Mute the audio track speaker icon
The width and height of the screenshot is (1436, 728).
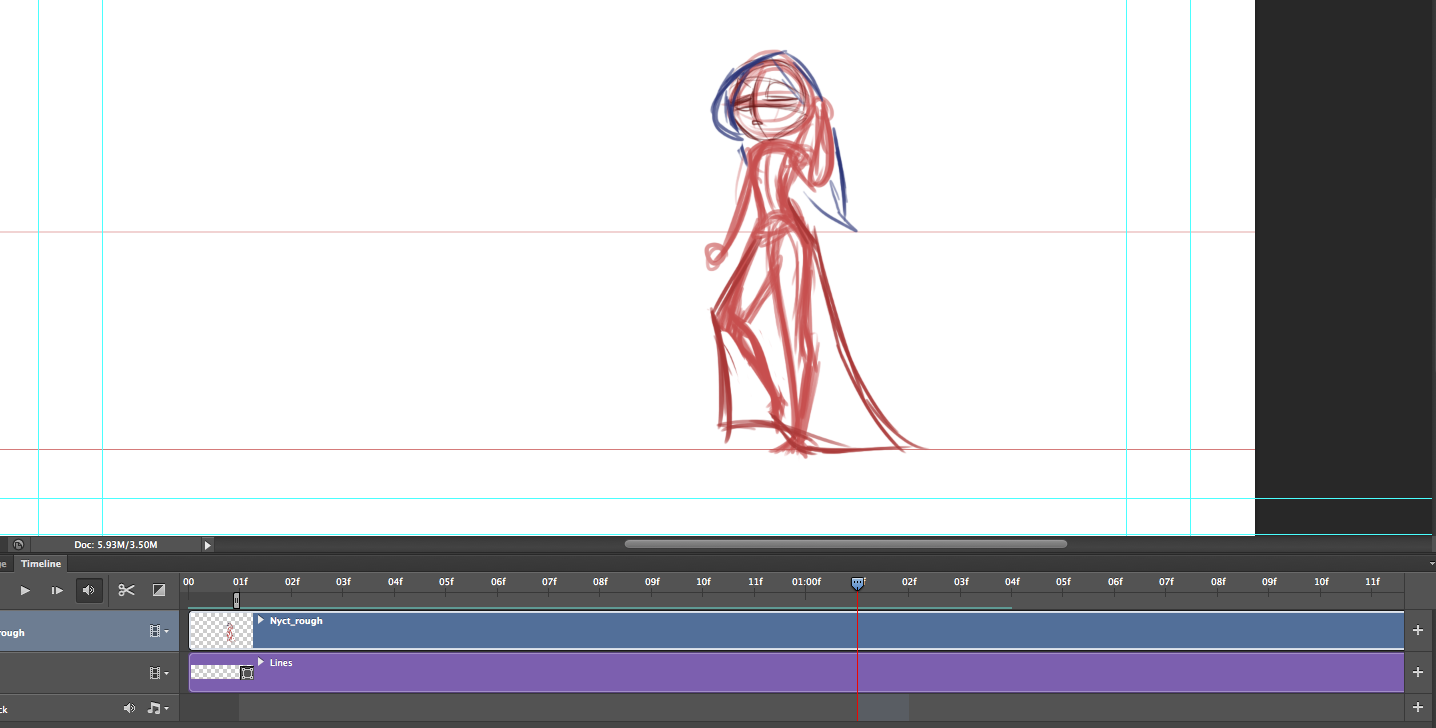[129, 708]
